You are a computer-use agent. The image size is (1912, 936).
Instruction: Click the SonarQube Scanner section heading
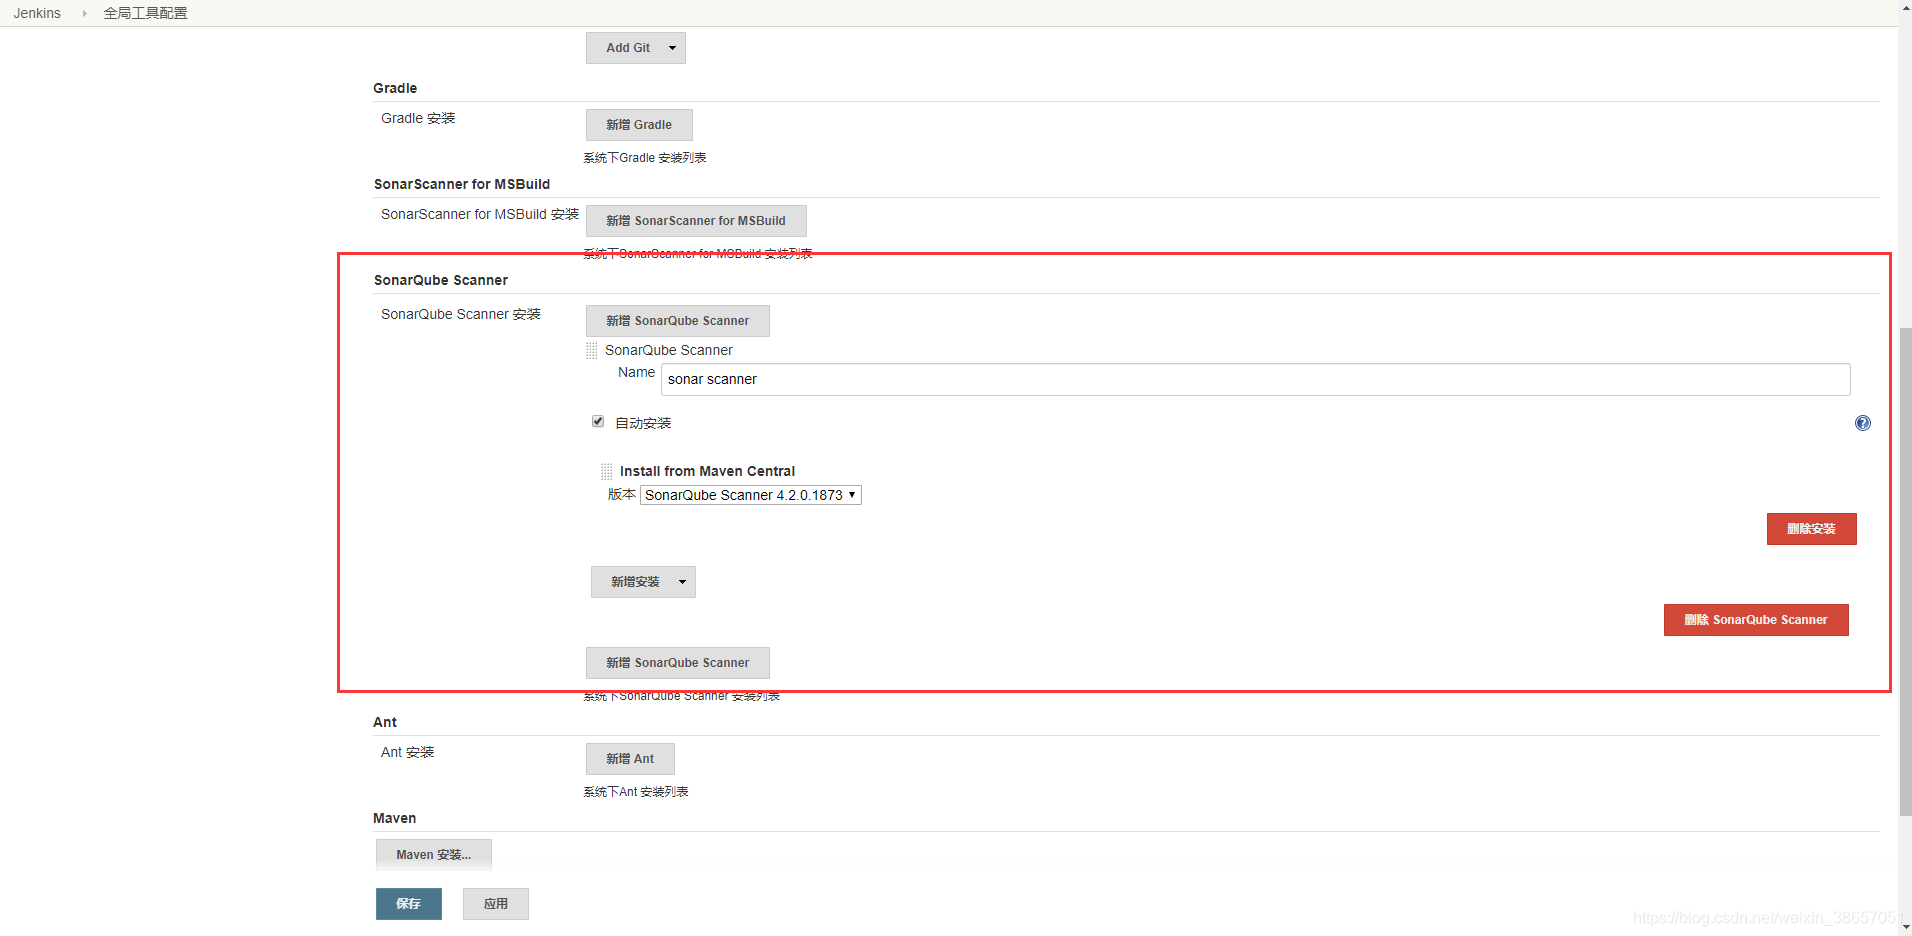click(x=441, y=280)
